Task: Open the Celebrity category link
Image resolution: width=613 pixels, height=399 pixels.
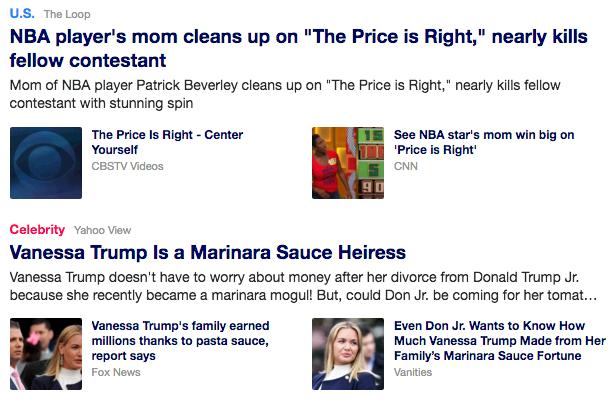Action: (38, 230)
